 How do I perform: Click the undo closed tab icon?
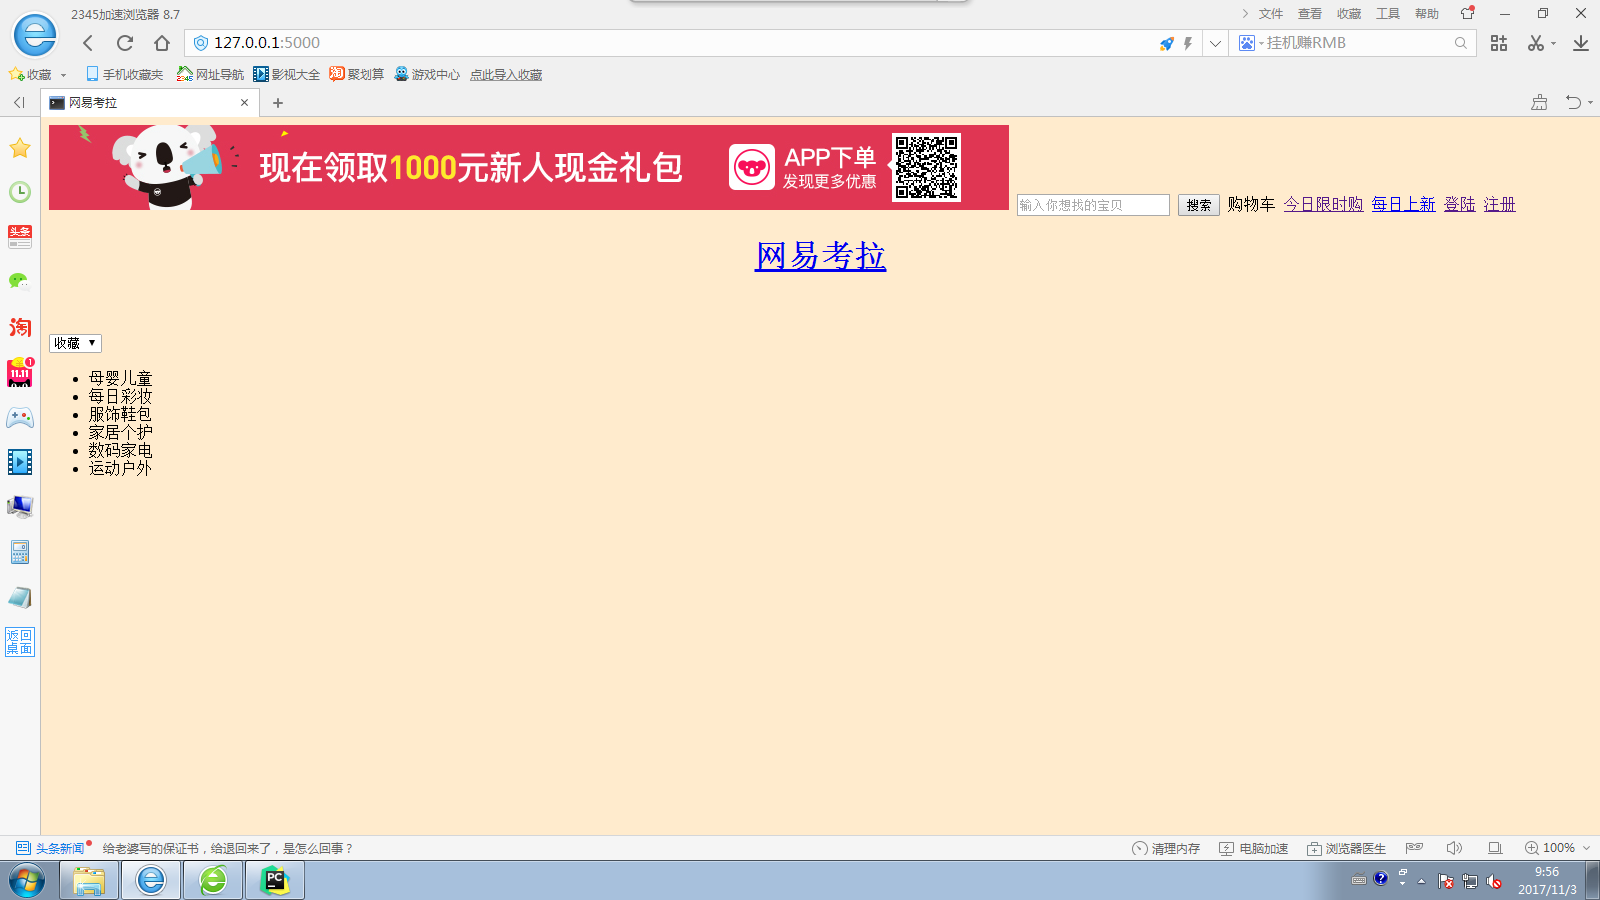point(1574,102)
